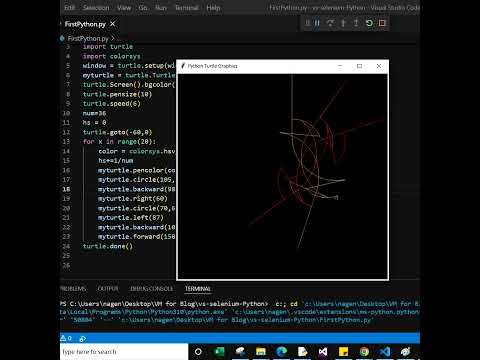The width and height of the screenshot is (480, 360).
Task: Click the 'hs = 0' code line
Action: [94, 123]
